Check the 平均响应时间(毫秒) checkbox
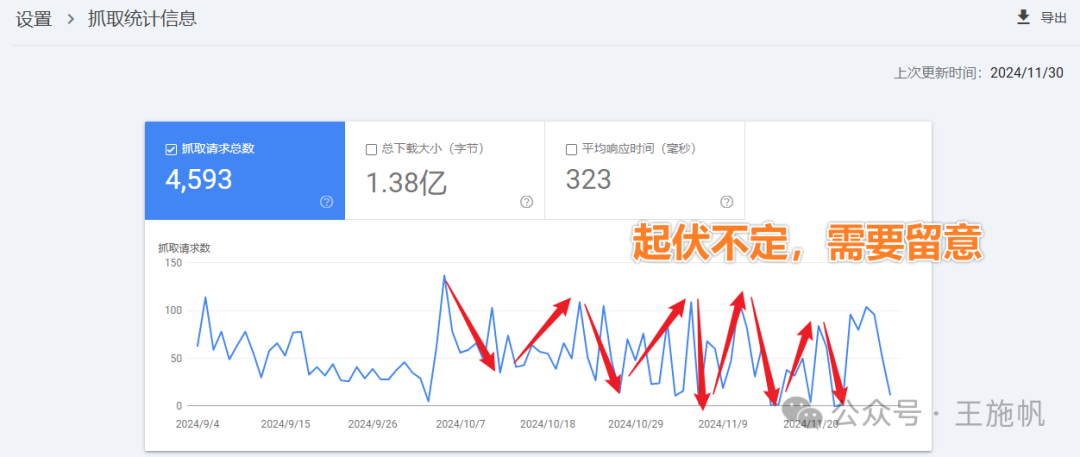The image size is (1080, 457). point(571,149)
